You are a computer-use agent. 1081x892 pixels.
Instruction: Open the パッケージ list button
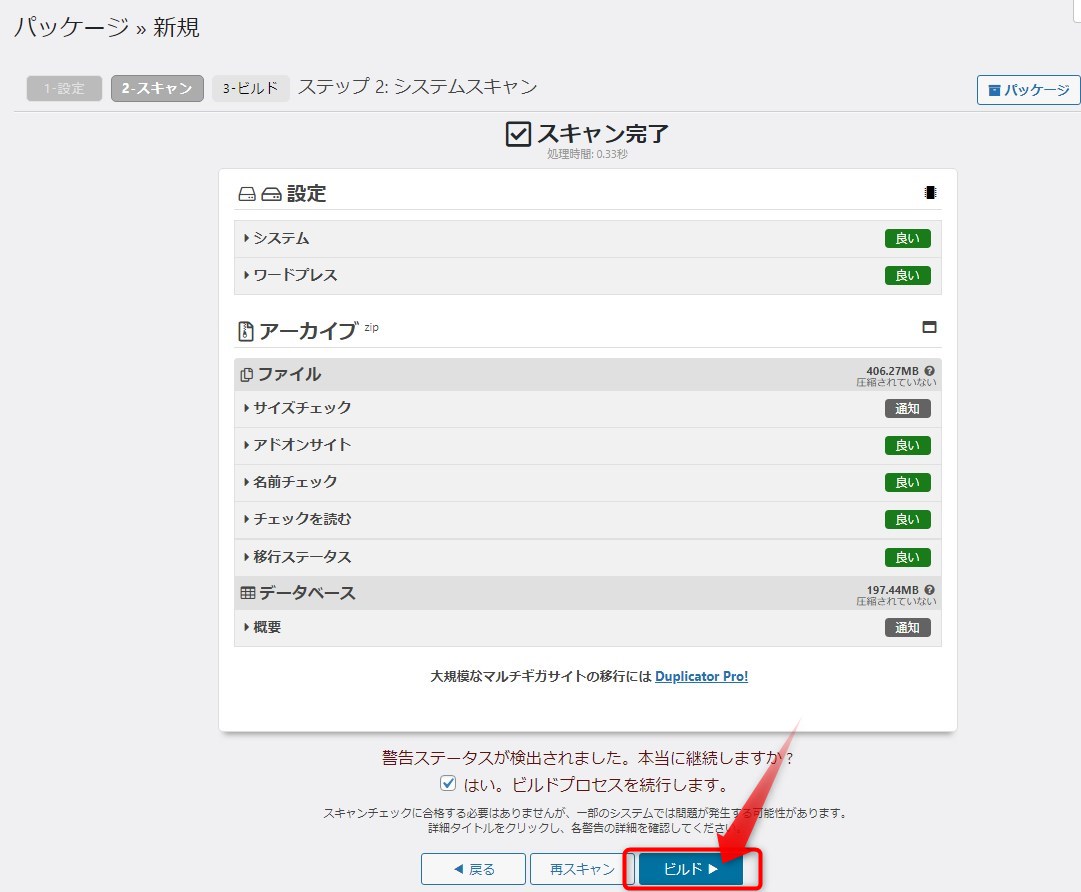[x=1029, y=90]
